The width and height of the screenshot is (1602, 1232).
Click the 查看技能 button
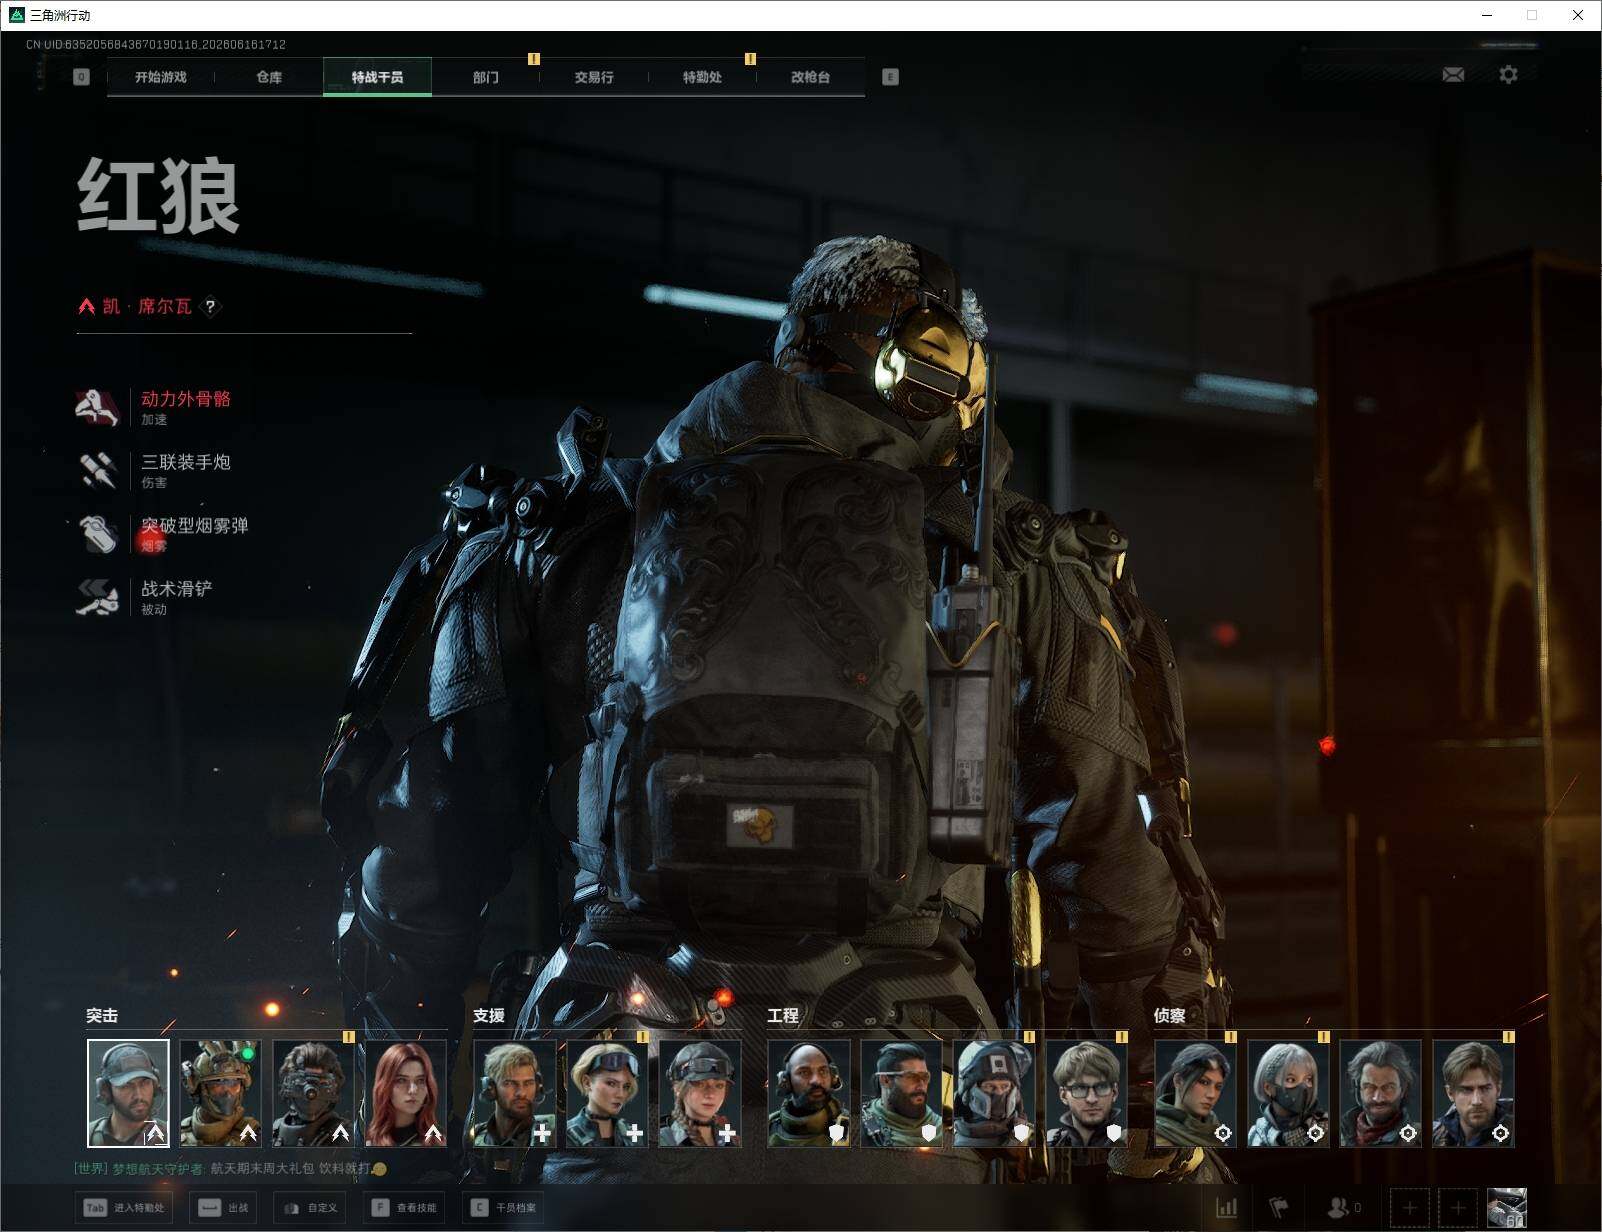click(405, 1208)
